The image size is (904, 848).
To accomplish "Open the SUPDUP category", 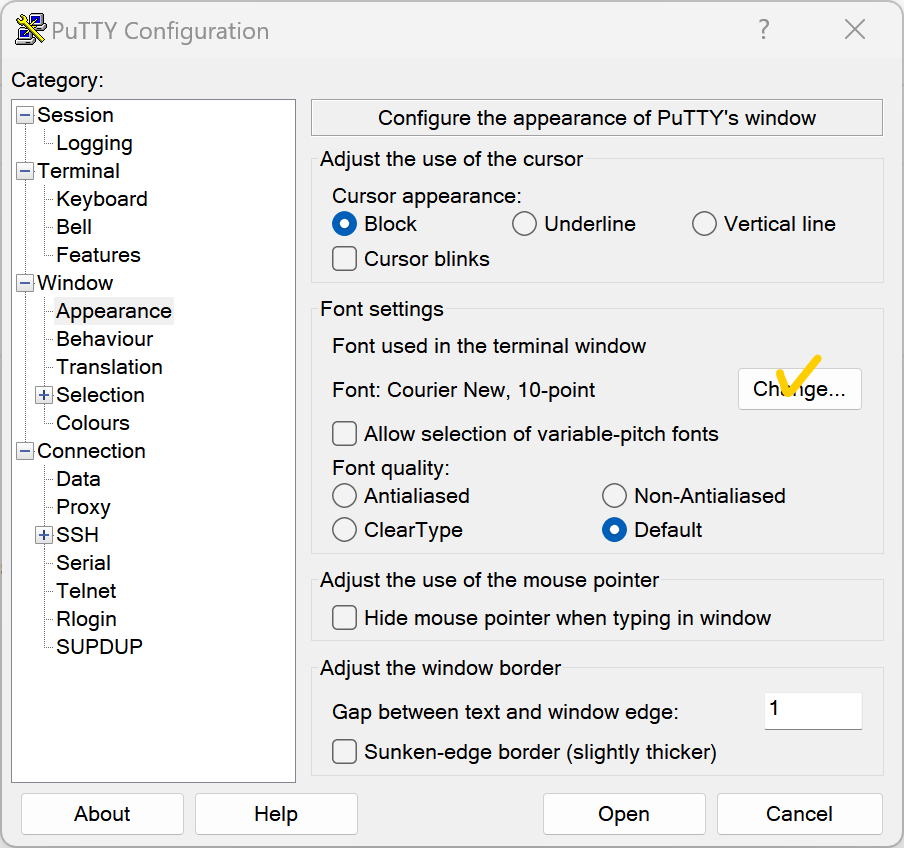I will pos(100,647).
